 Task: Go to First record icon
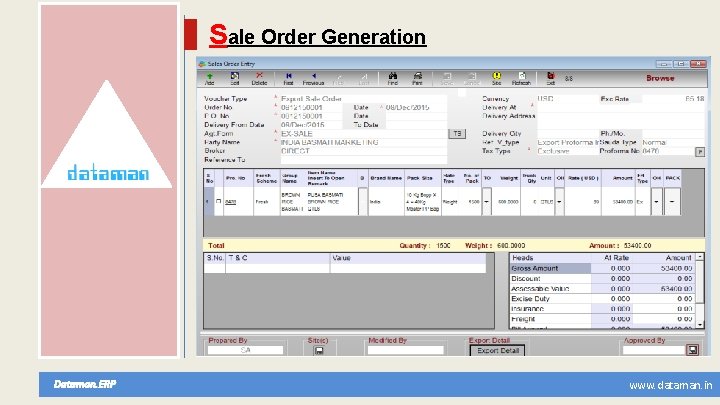(x=288, y=79)
